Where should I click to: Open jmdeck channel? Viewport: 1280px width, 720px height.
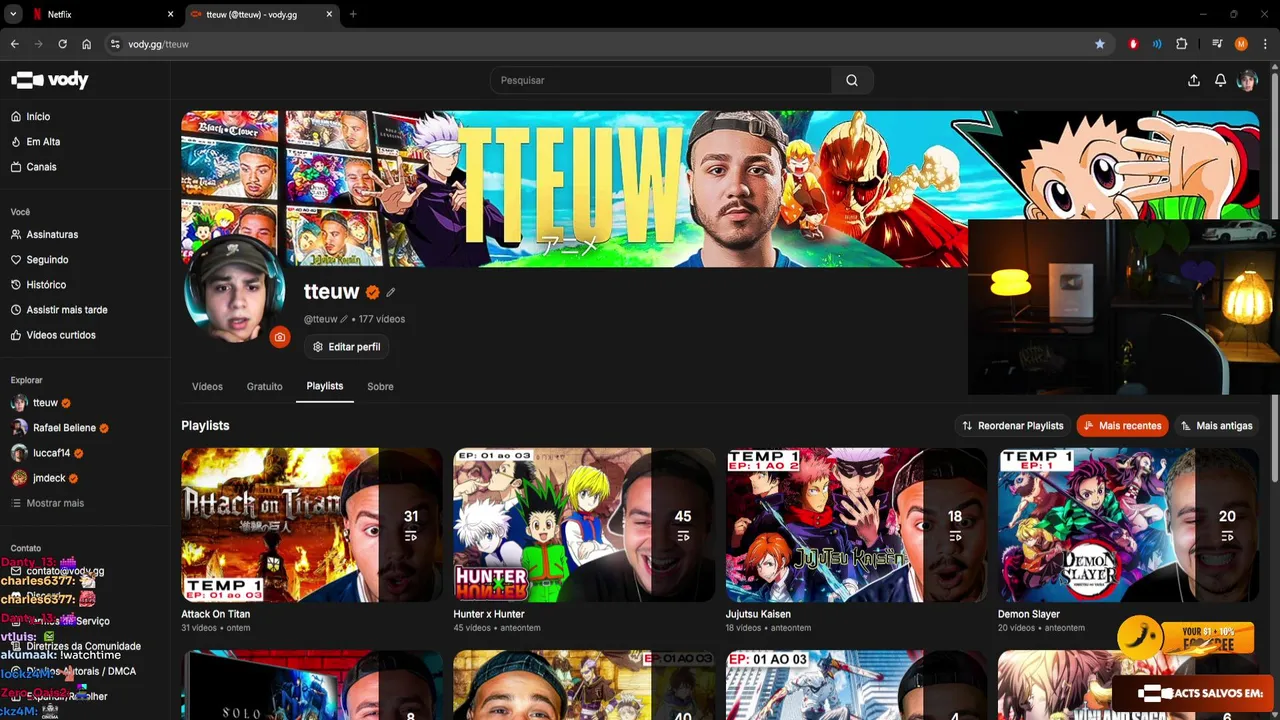click(49, 478)
